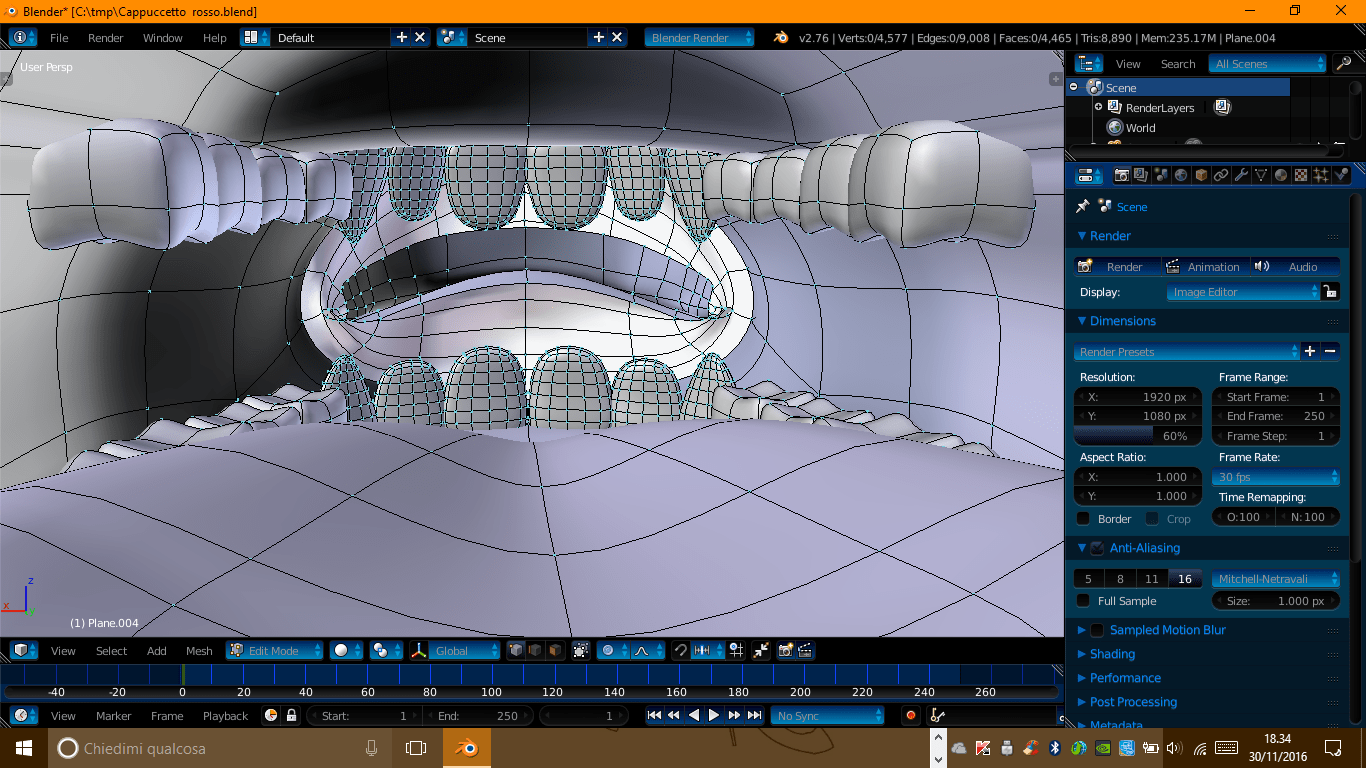Toggle the snap magnet icon
1366x768 pixels.
[681, 650]
